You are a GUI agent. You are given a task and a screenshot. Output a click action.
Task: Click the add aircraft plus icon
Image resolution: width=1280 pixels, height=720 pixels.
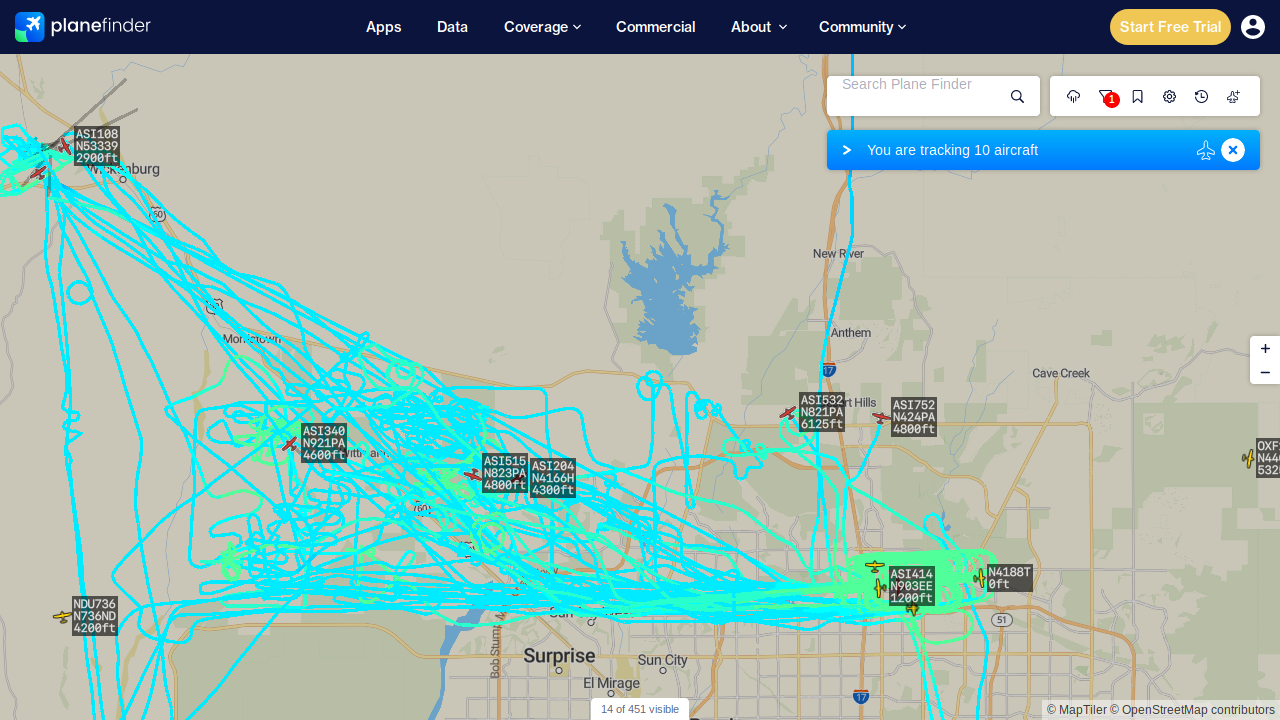[1234, 96]
